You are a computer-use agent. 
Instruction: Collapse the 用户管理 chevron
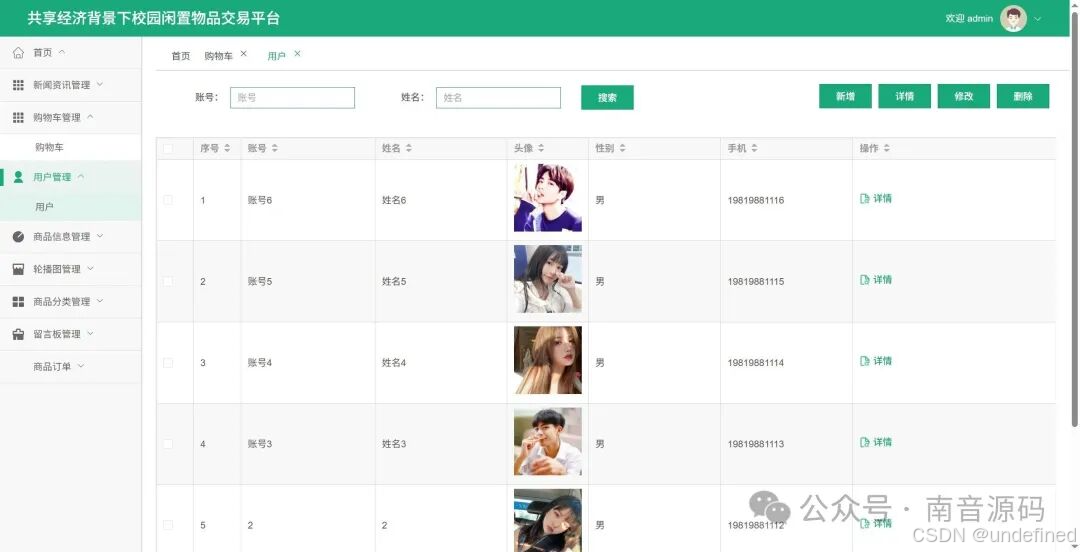pyautogui.click(x=81, y=177)
